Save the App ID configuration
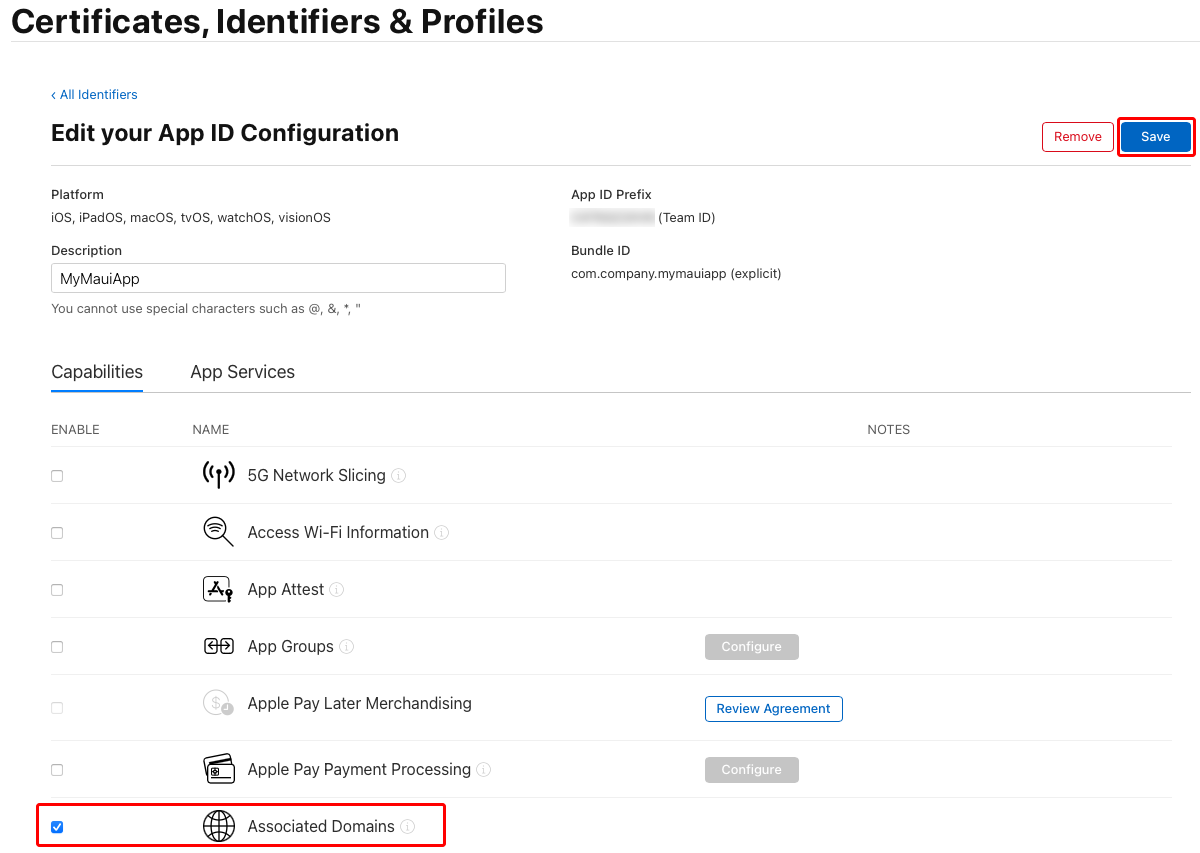The image size is (1200, 853). 1155,136
